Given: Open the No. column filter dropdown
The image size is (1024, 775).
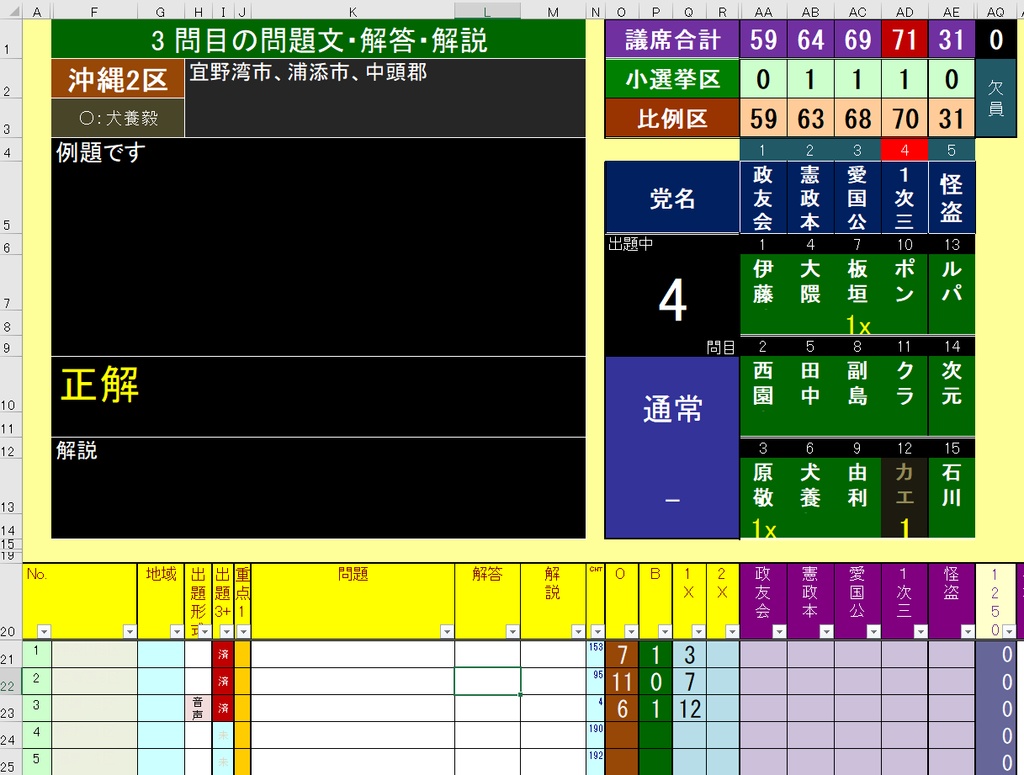Looking at the screenshot, I should (x=44, y=630).
